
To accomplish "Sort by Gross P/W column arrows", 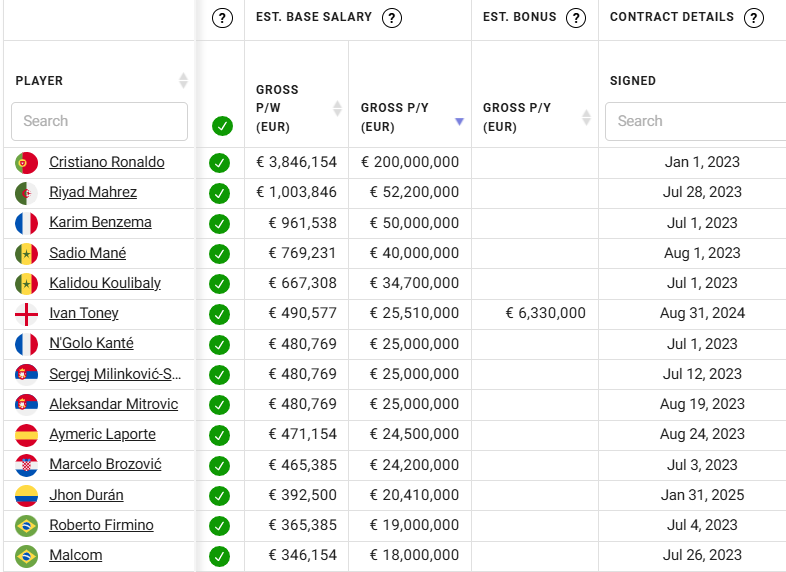I will [x=337, y=108].
